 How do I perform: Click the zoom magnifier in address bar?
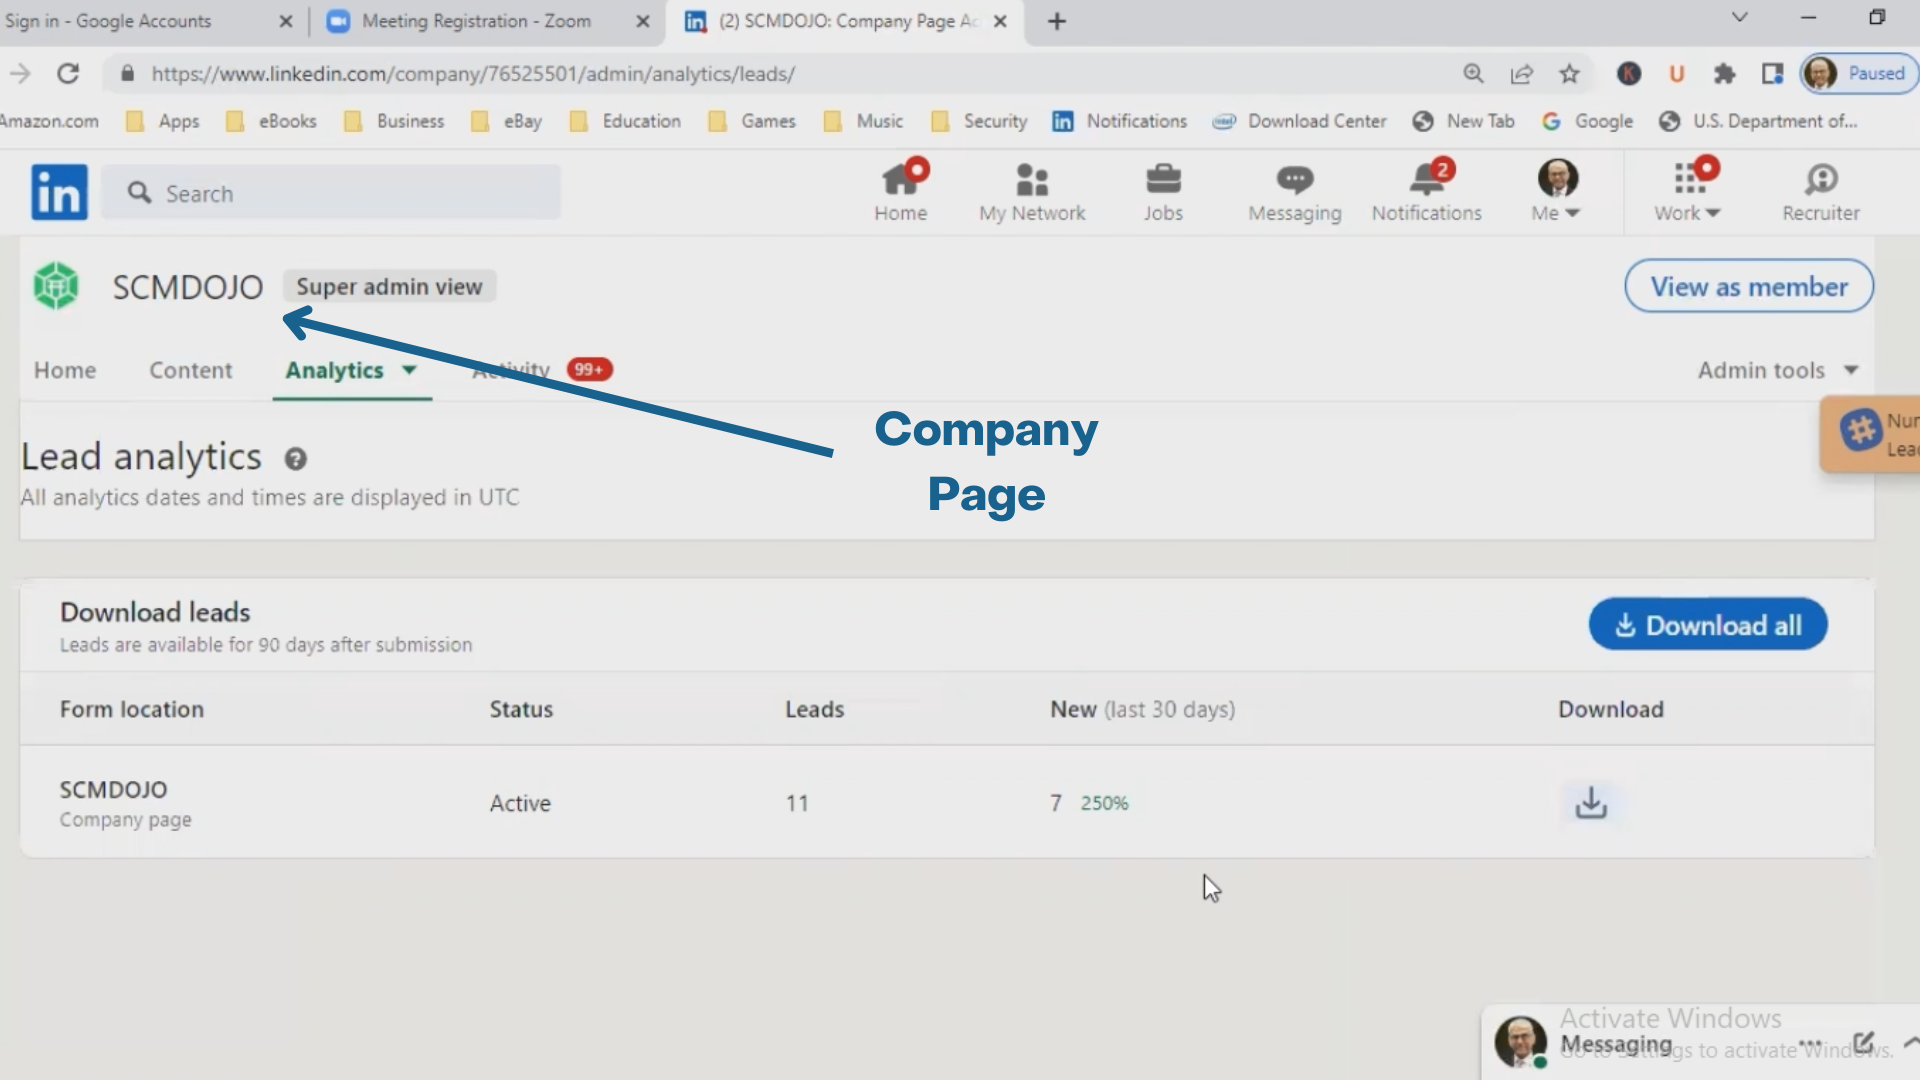[1473, 73]
